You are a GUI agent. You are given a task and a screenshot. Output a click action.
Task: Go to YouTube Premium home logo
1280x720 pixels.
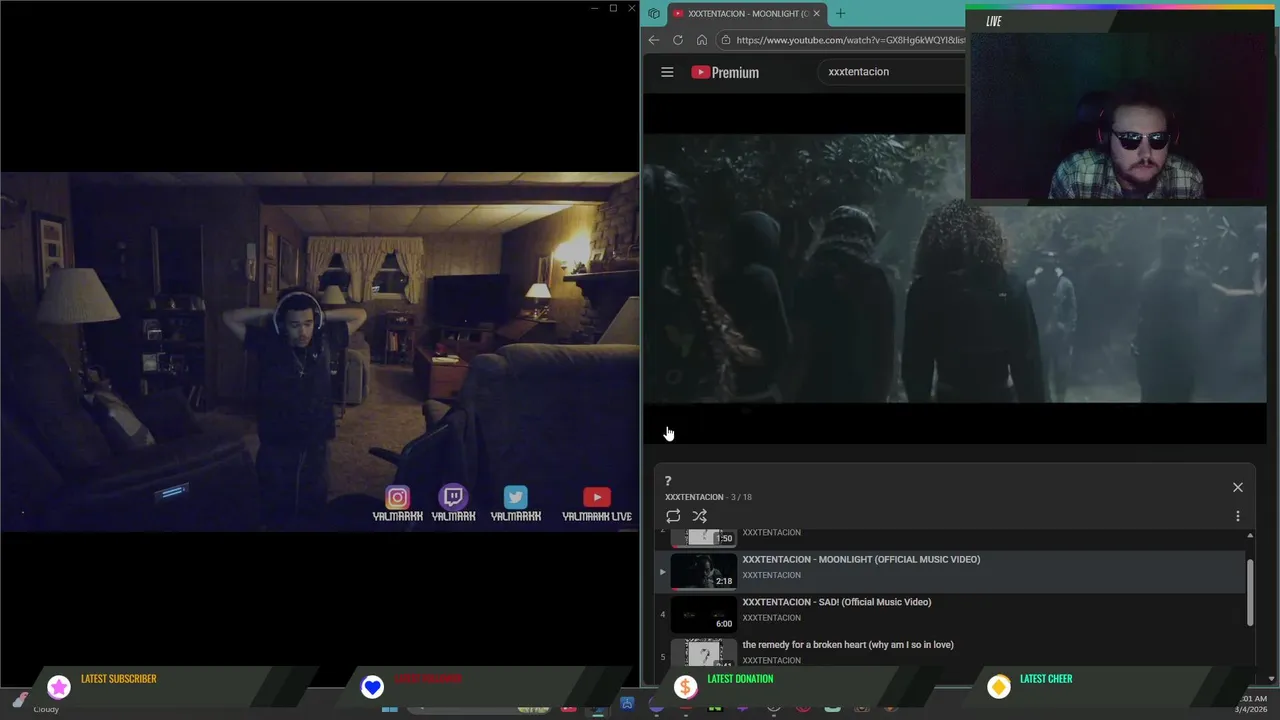tap(725, 72)
